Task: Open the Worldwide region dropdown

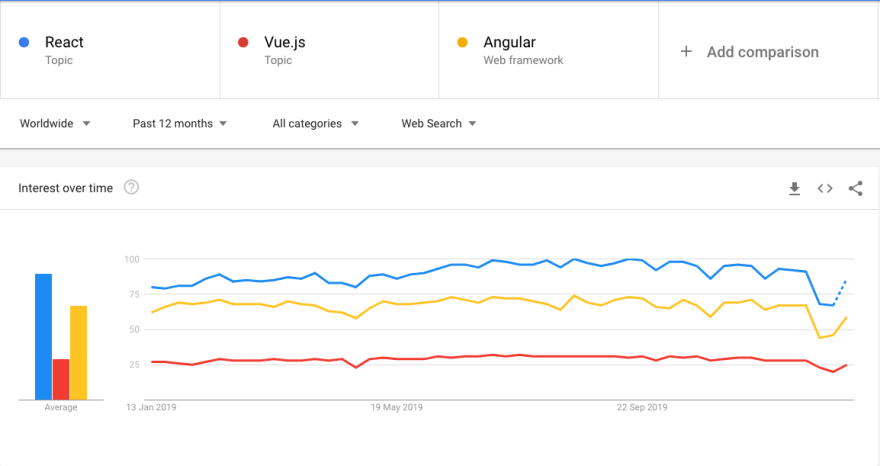Action: (x=56, y=124)
